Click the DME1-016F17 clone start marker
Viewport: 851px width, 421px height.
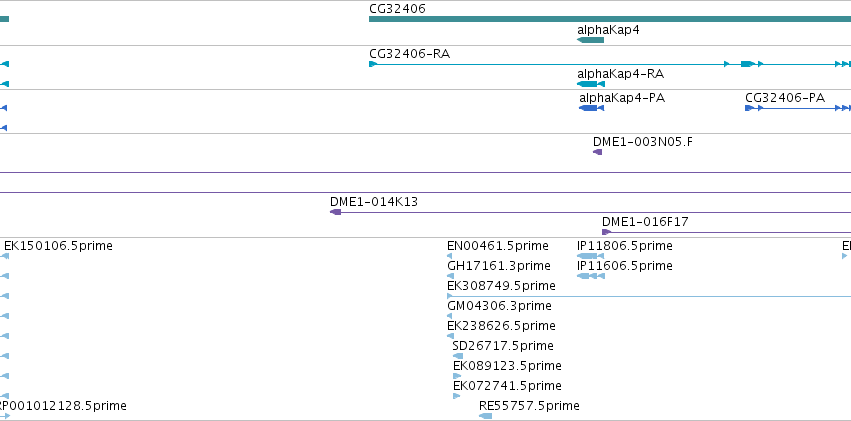pyautogui.click(x=606, y=232)
